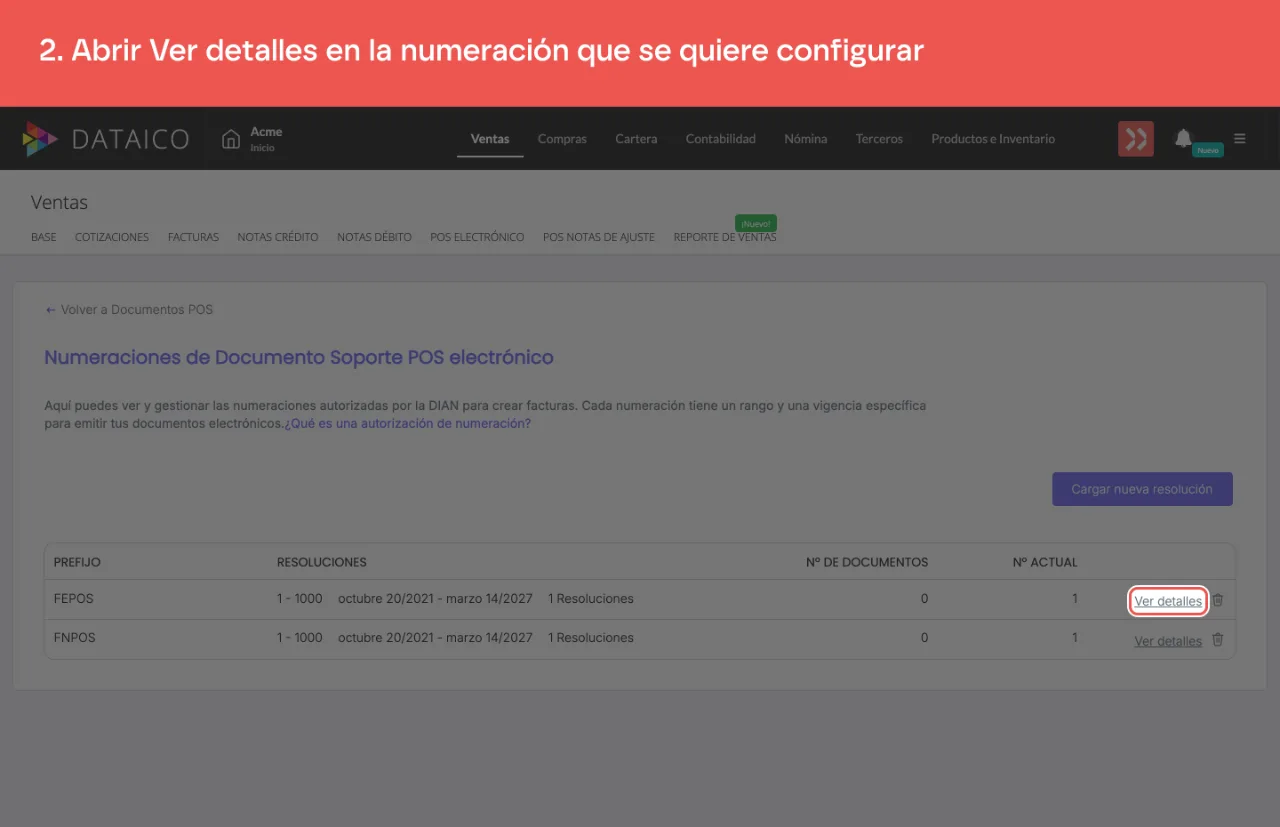Open Ver detalles for FEPOS

(1168, 601)
